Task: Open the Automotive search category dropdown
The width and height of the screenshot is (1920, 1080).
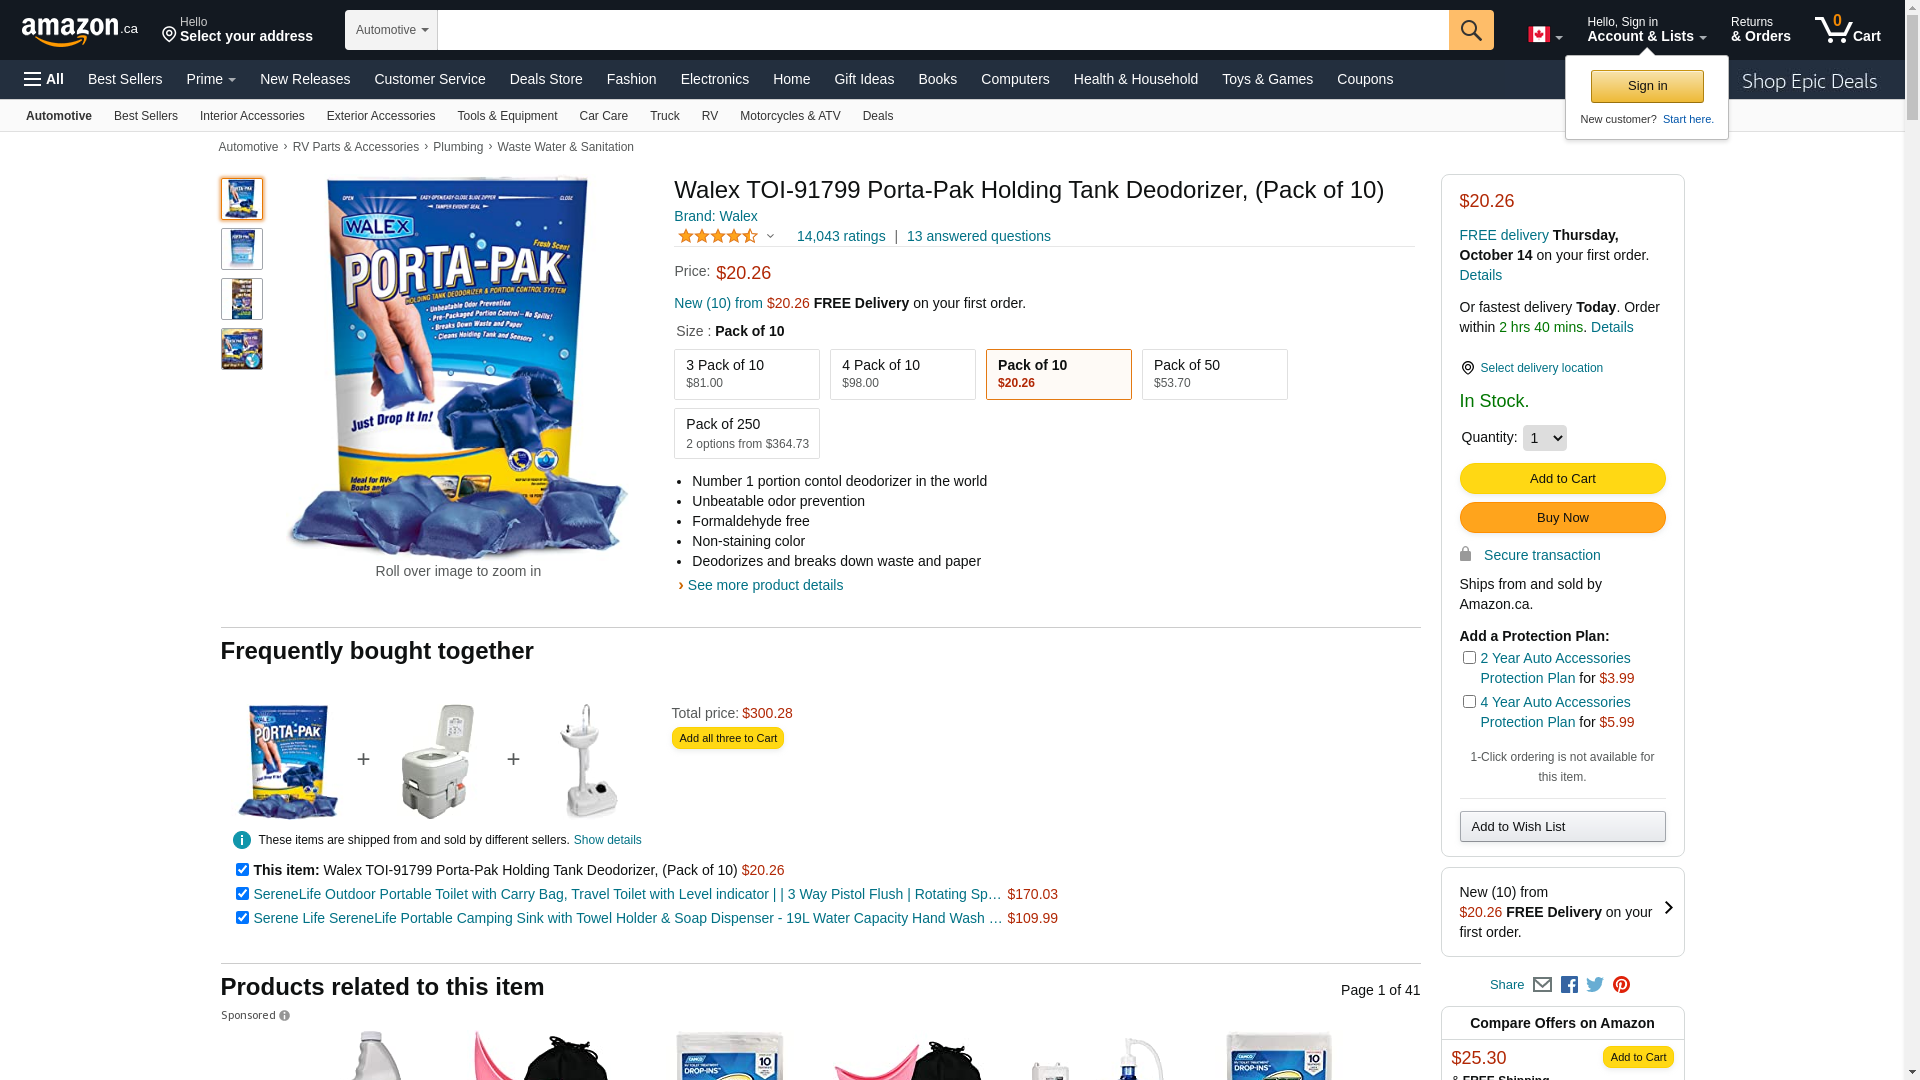Action: 391,30
